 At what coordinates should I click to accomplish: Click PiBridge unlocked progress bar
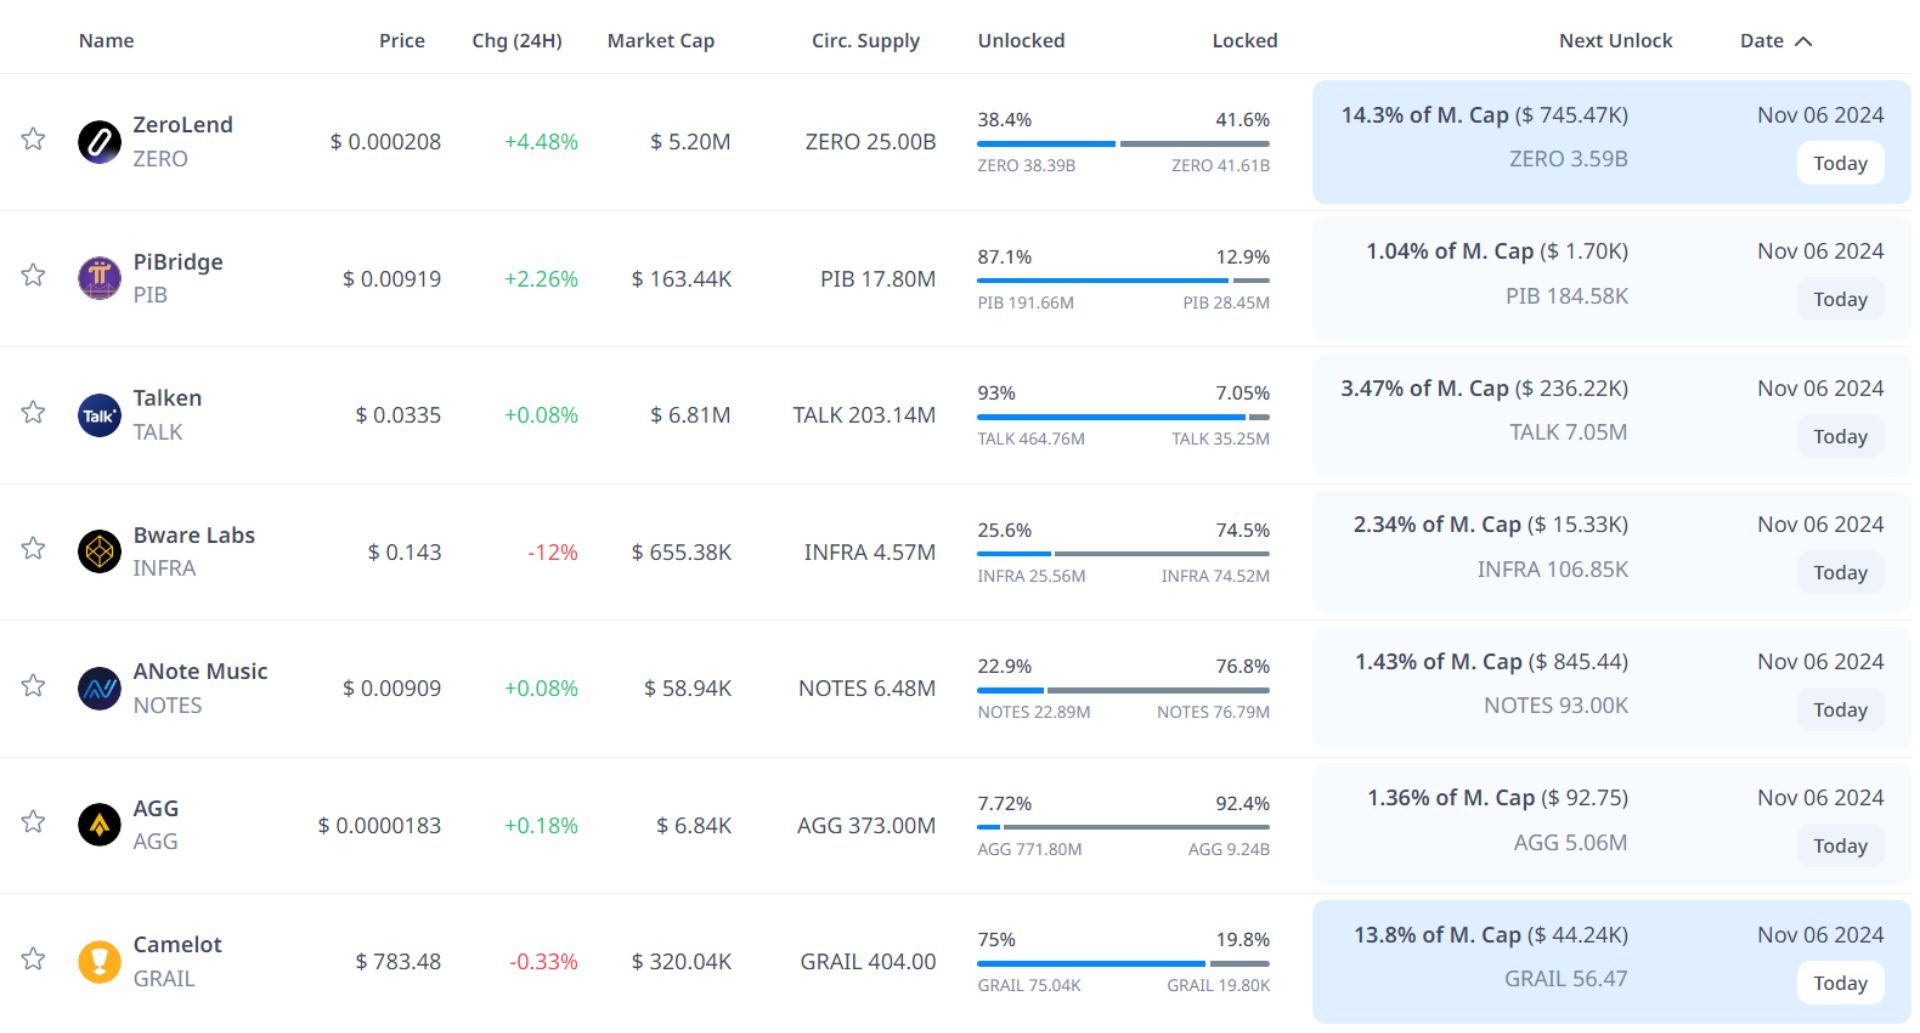click(x=1101, y=281)
